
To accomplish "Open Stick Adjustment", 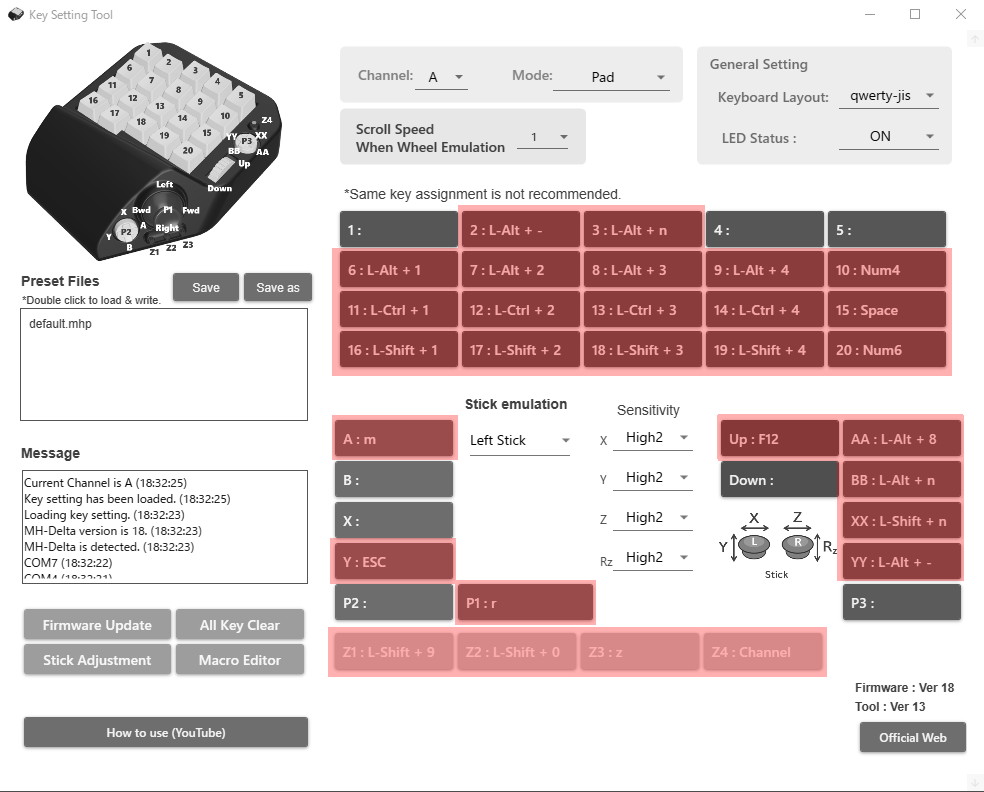I will [x=97, y=660].
